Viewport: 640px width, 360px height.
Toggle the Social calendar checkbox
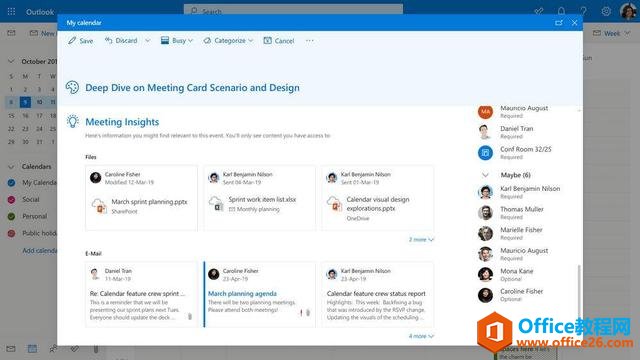(11, 200)
